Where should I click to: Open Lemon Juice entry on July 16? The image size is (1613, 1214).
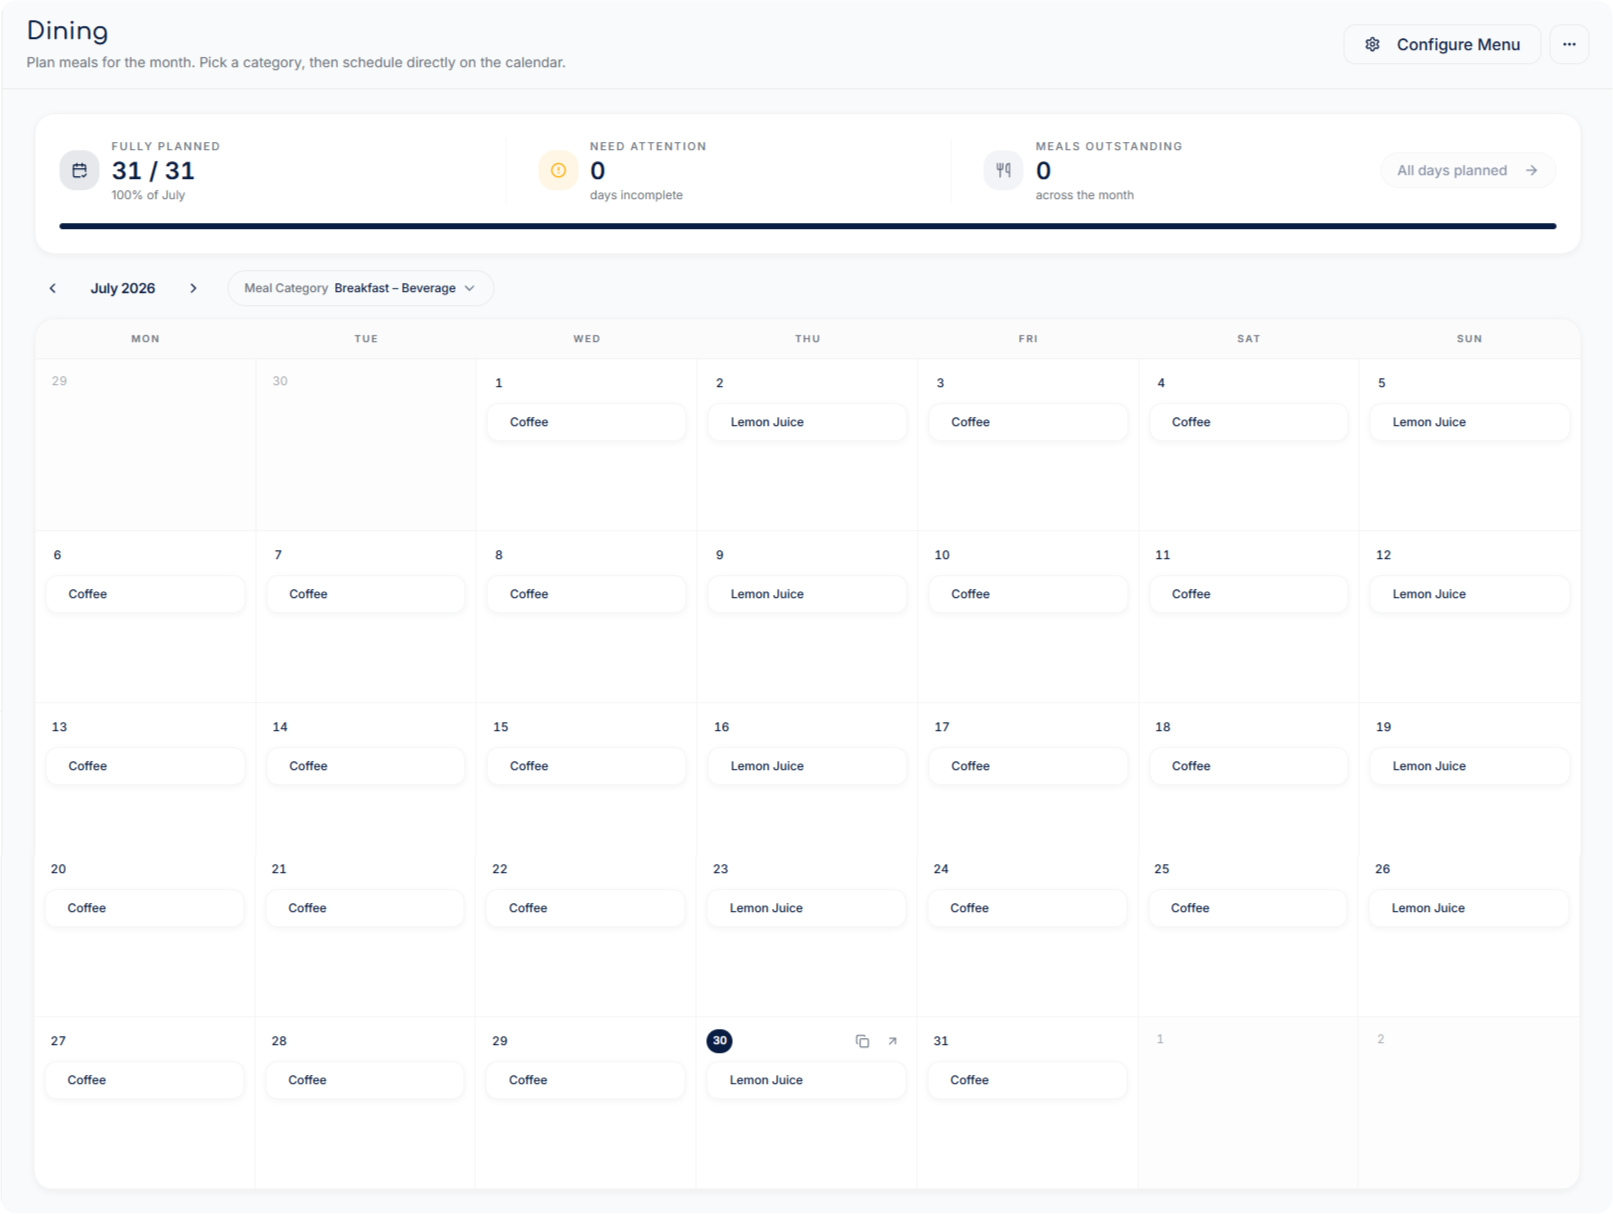coord(807,766)
